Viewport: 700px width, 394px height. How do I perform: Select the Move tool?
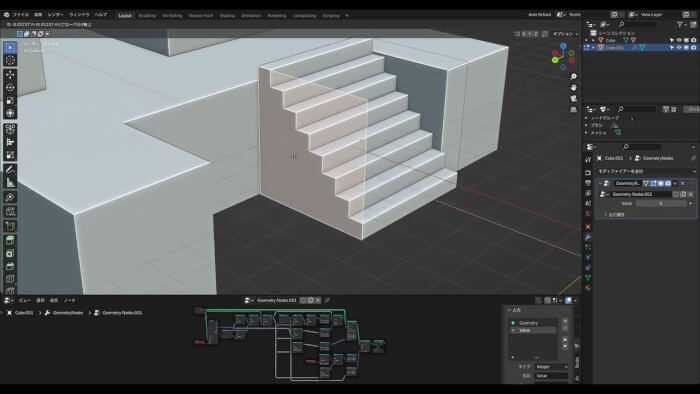[x=10, y=75]
